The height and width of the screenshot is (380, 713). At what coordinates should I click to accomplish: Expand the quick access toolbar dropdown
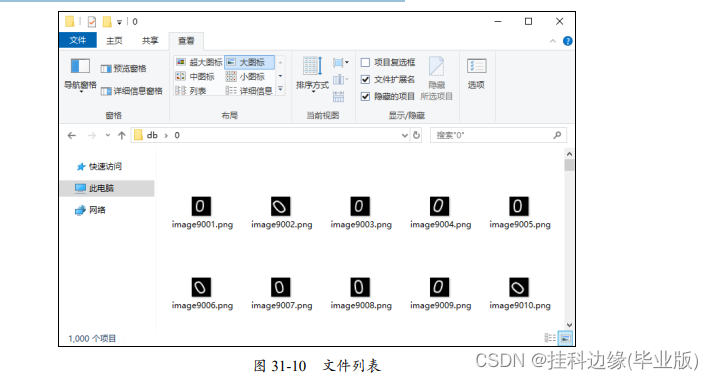point(119,22)
